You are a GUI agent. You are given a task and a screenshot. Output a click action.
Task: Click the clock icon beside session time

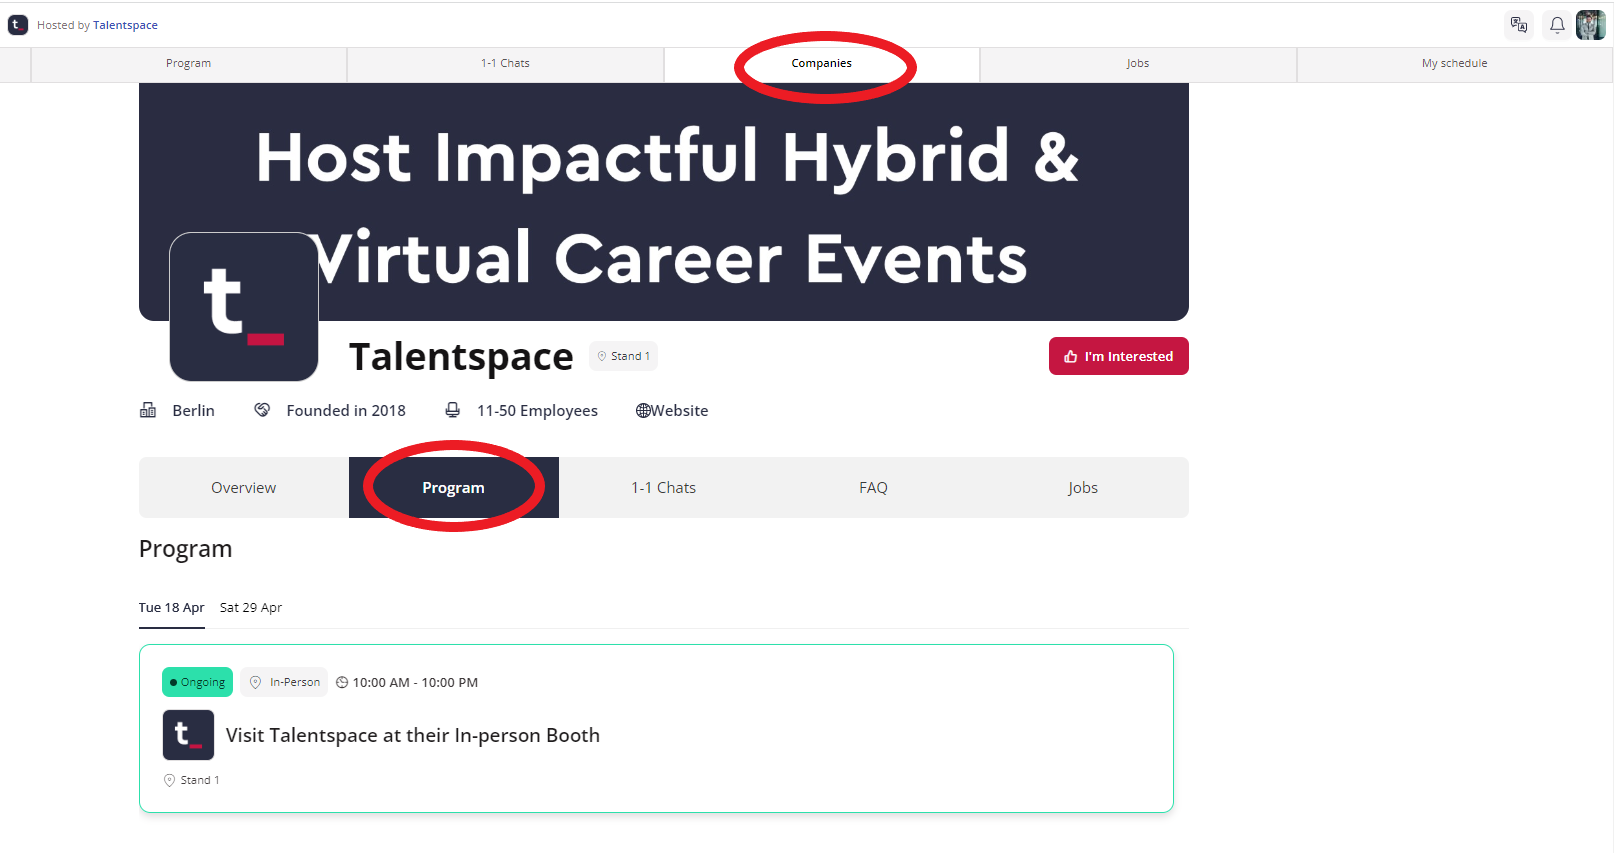(342, 682)
